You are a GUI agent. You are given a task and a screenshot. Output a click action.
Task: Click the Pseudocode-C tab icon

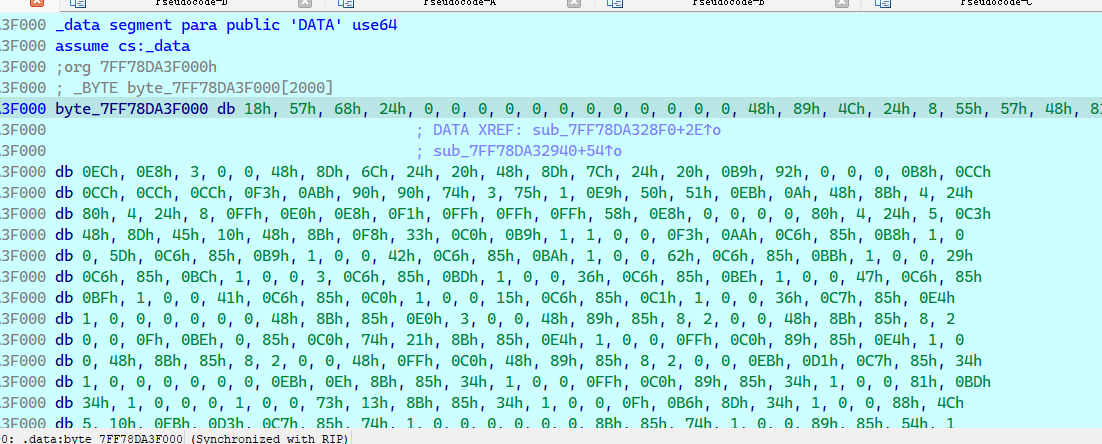pos(880,4)
